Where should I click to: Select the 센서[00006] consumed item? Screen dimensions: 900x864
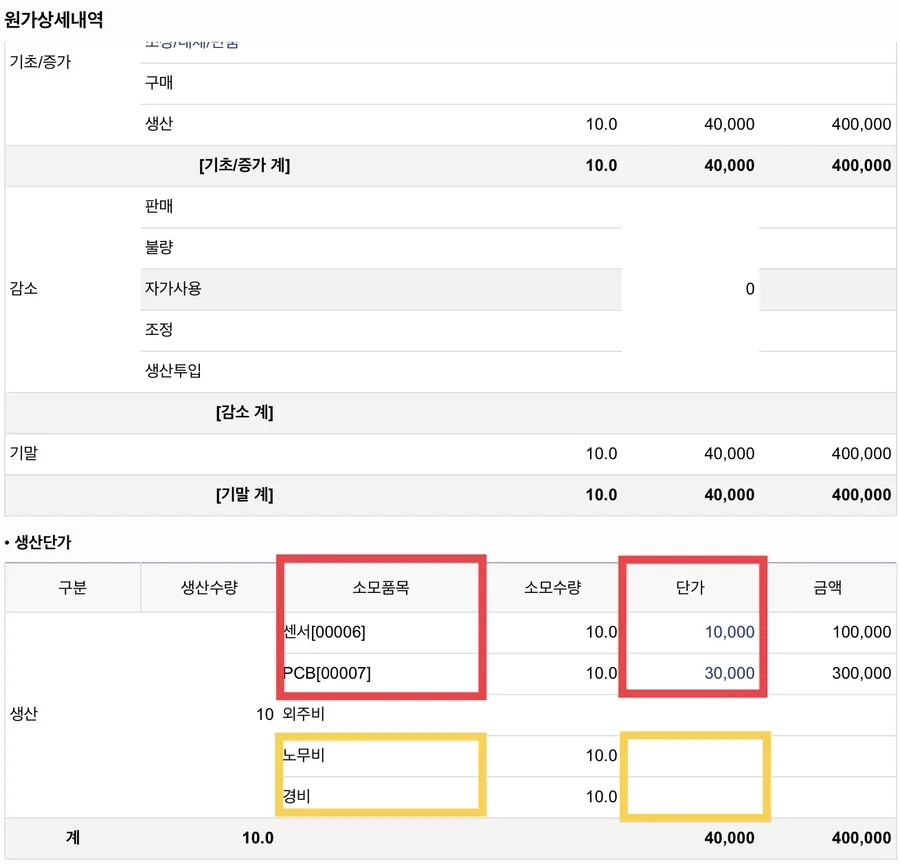pyautogui.click(x=324, y=632)
